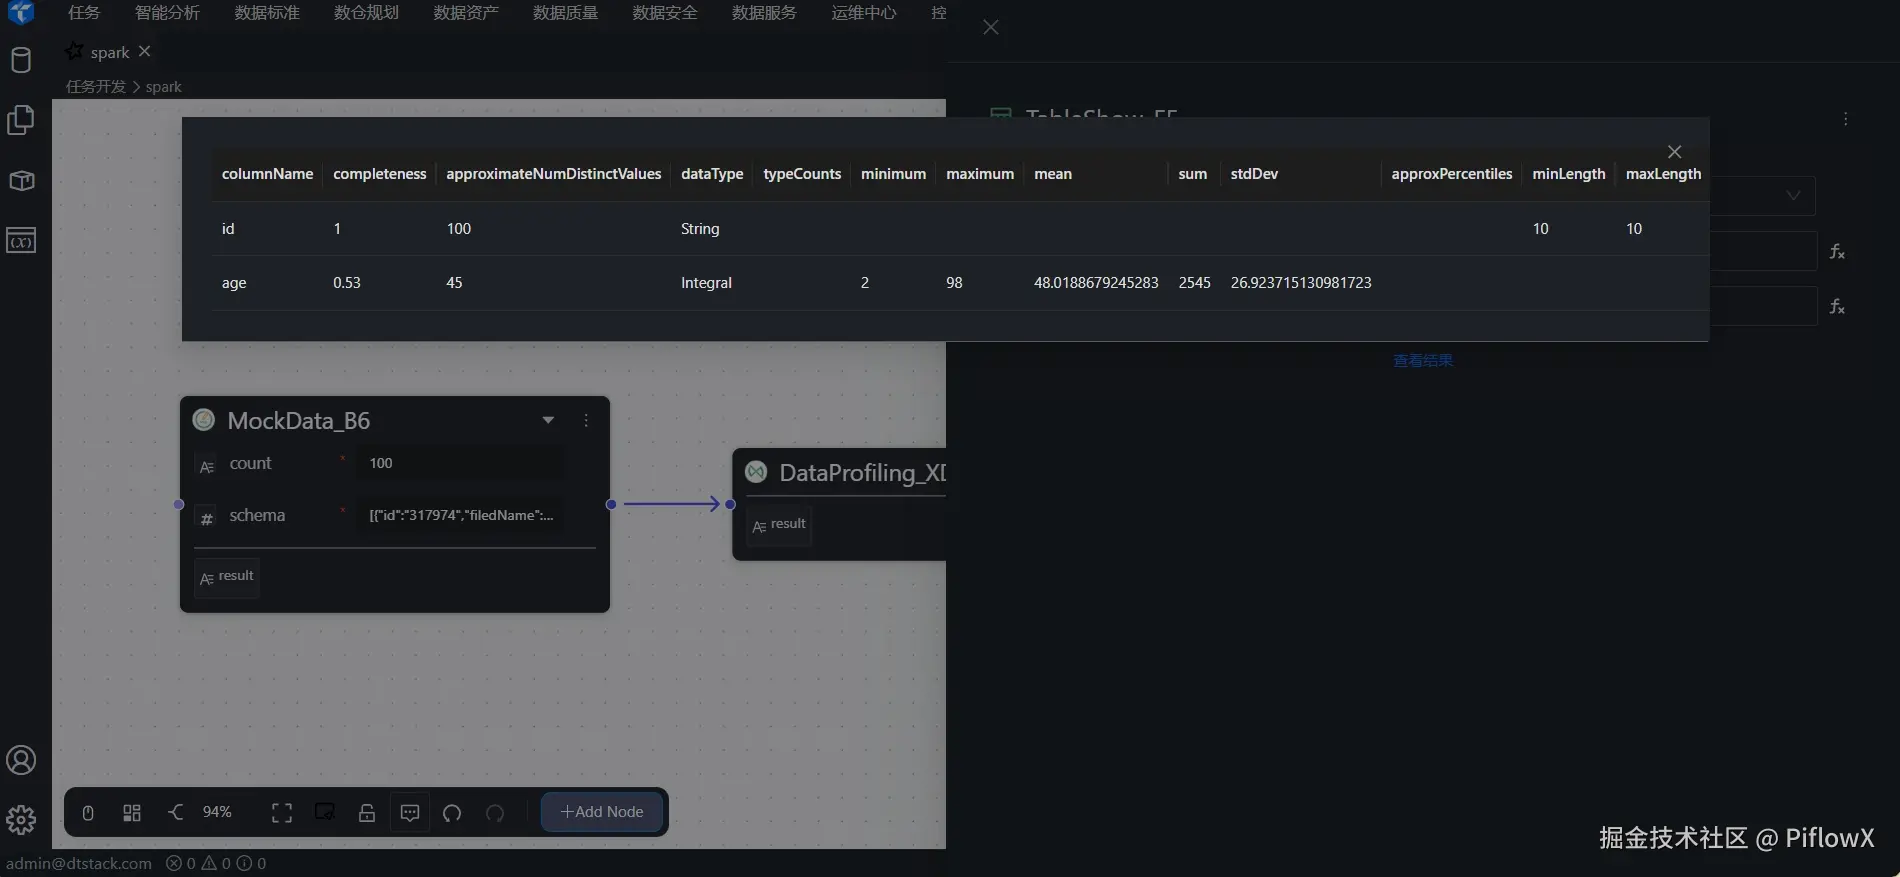The width and height of the screenshot is (1900, 877).
Task: Open the 数据安全 menu
Action: pos(665,13)
